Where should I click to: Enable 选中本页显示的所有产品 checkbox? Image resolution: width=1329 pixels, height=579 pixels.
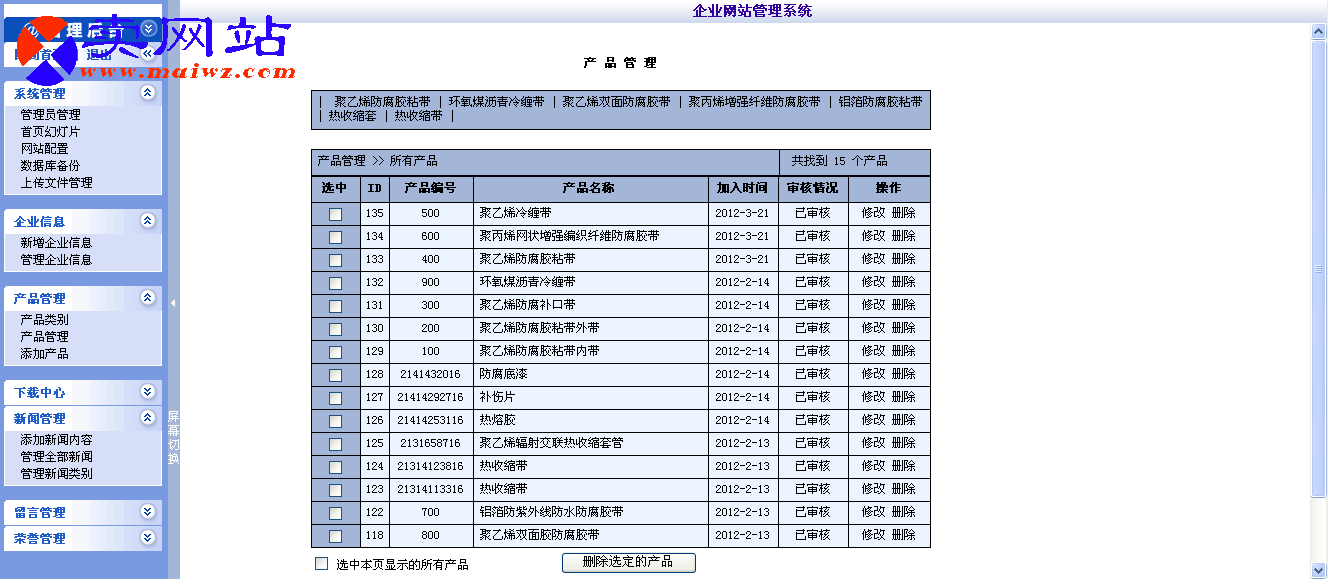point(322,564)
